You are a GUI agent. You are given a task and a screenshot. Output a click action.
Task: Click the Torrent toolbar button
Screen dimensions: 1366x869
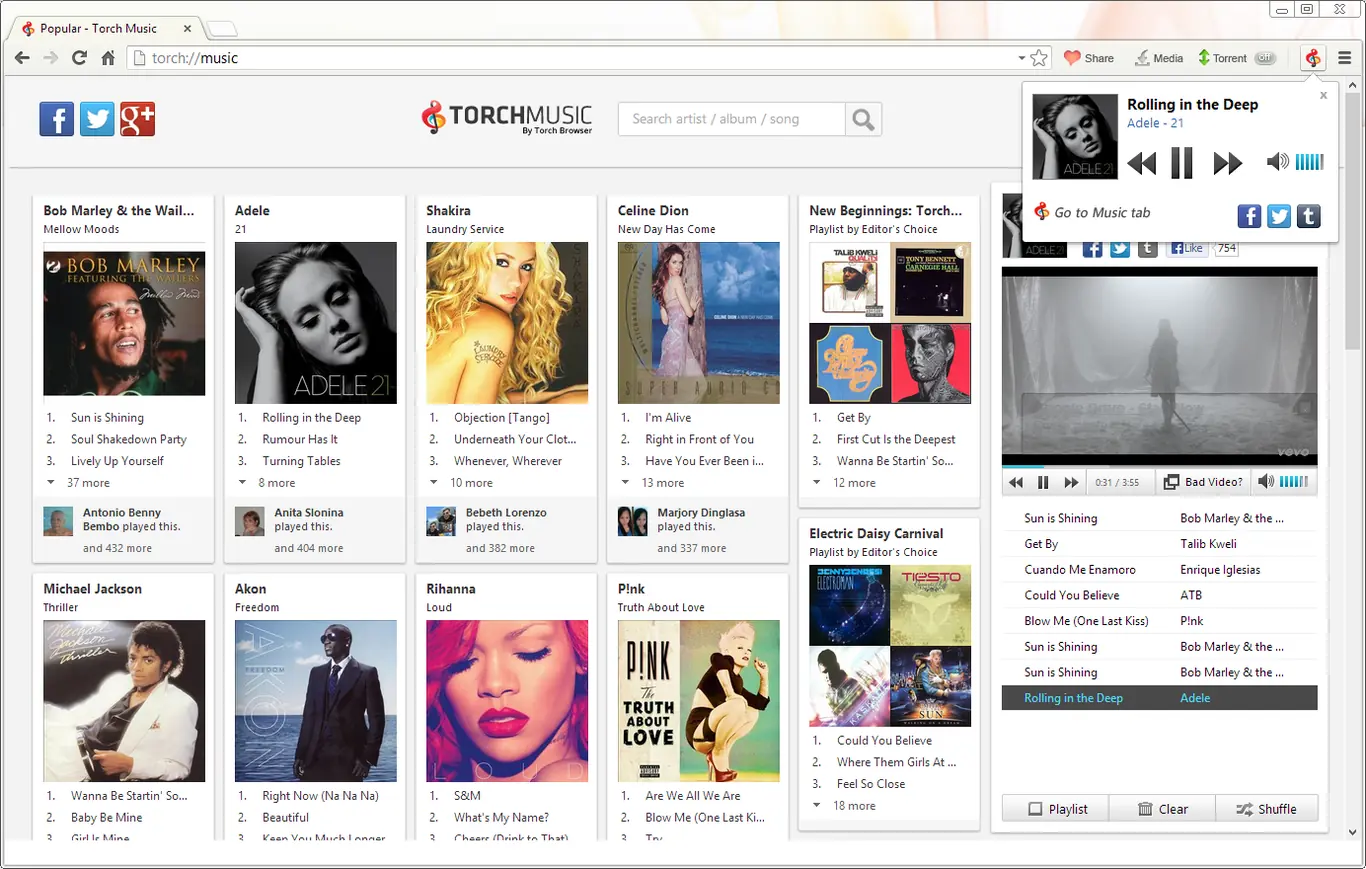click(1223, 58)
